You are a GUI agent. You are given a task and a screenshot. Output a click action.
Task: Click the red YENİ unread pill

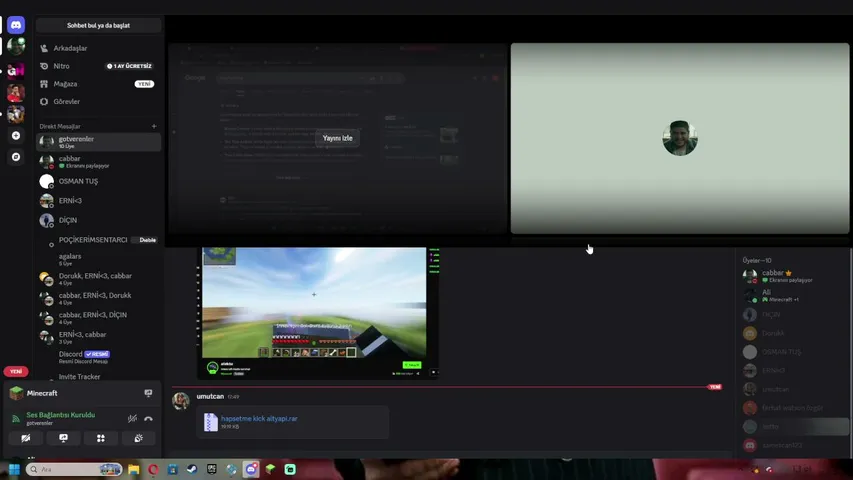point(16,371)
